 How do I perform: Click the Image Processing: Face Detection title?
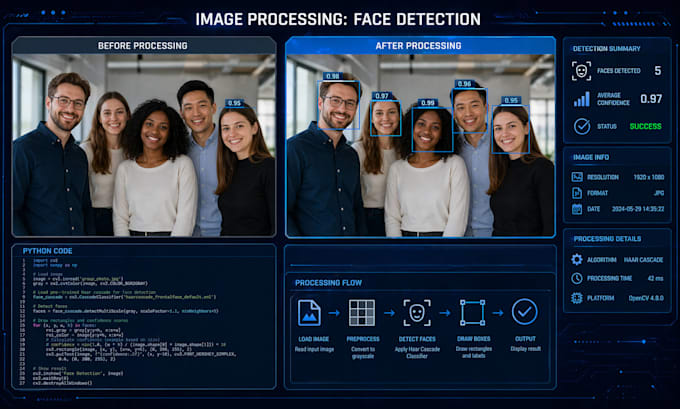tap(338, 20)
